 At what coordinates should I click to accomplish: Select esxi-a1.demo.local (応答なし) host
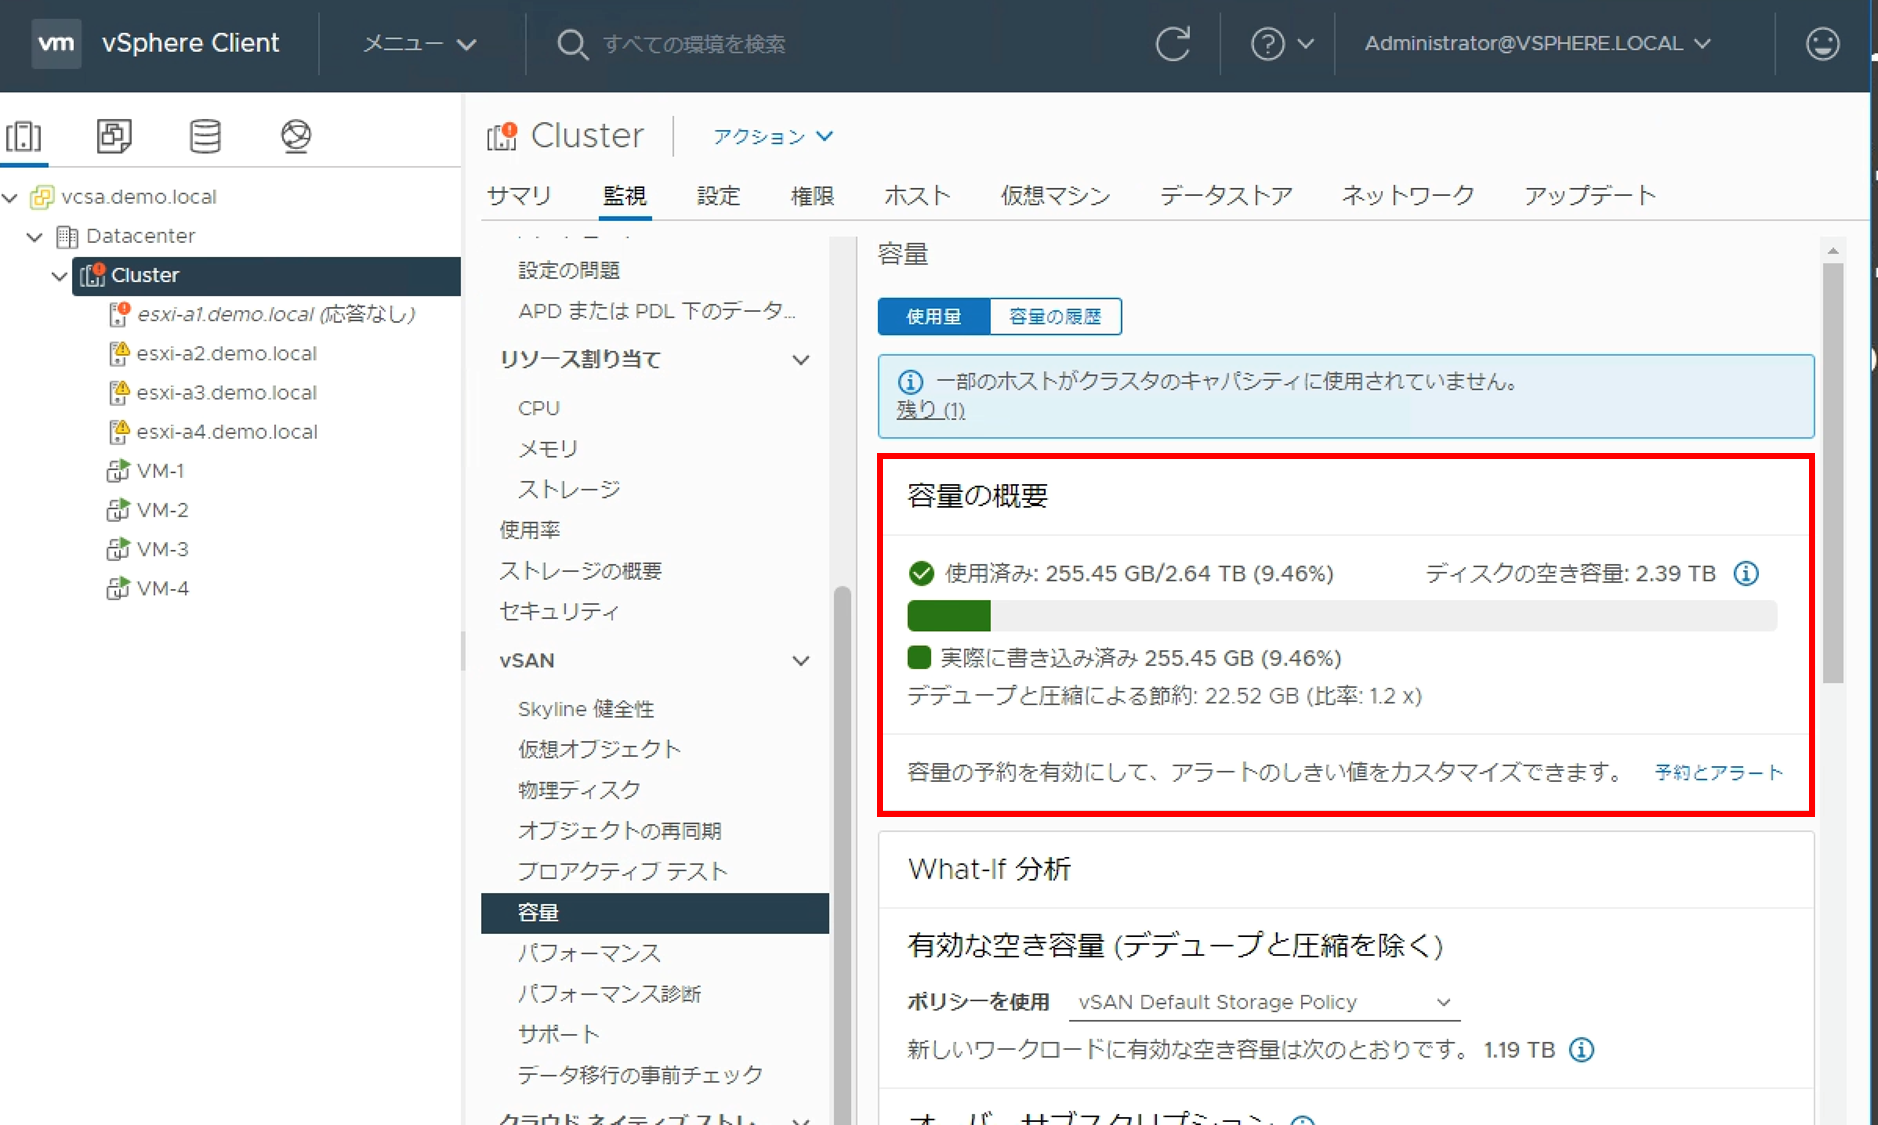(x=276, y=314)
